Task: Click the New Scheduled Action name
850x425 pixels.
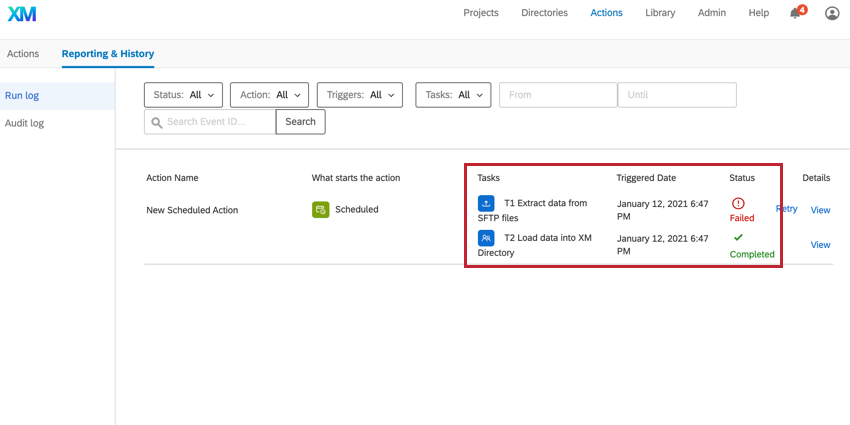Action: point(192,210)
